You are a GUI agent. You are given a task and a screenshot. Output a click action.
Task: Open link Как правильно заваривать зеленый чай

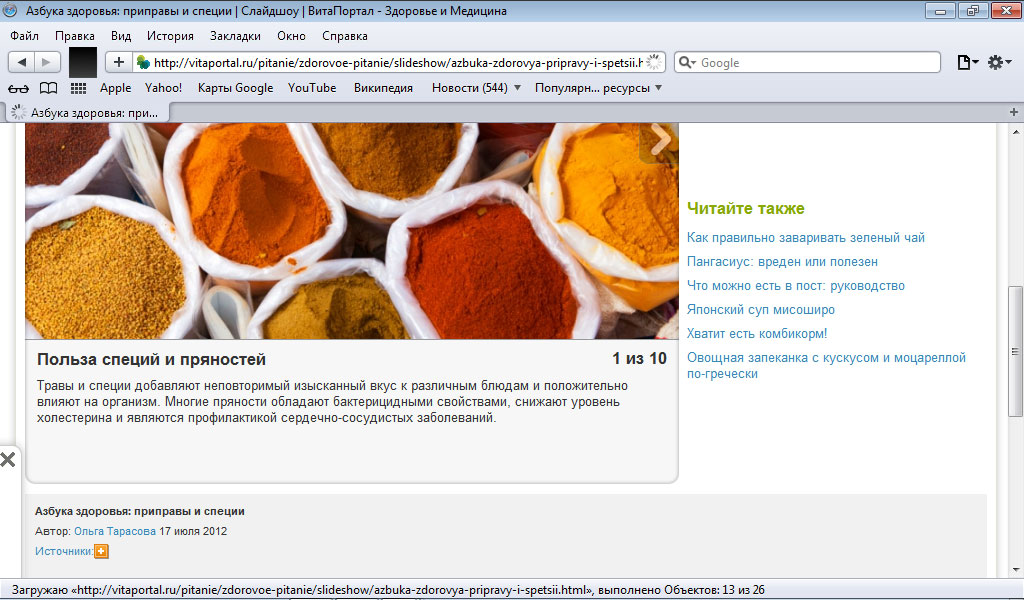pos(806,238)
